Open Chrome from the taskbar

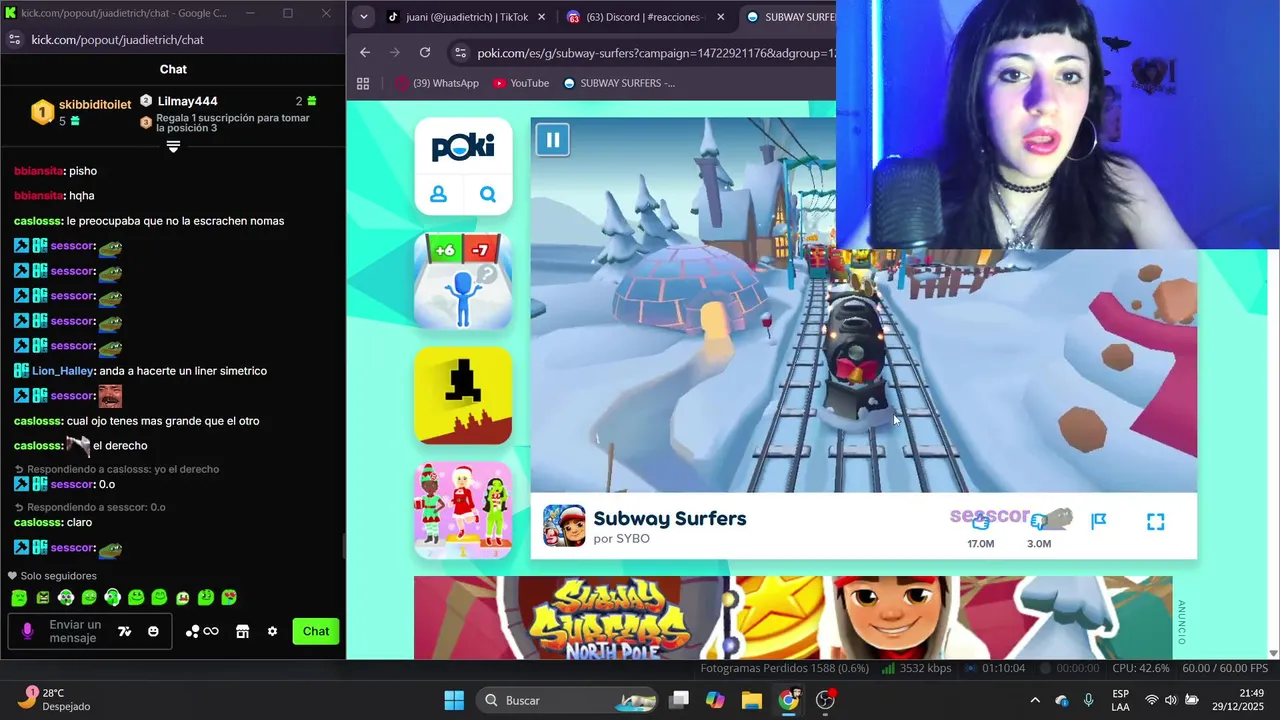[x=789, y=700]
